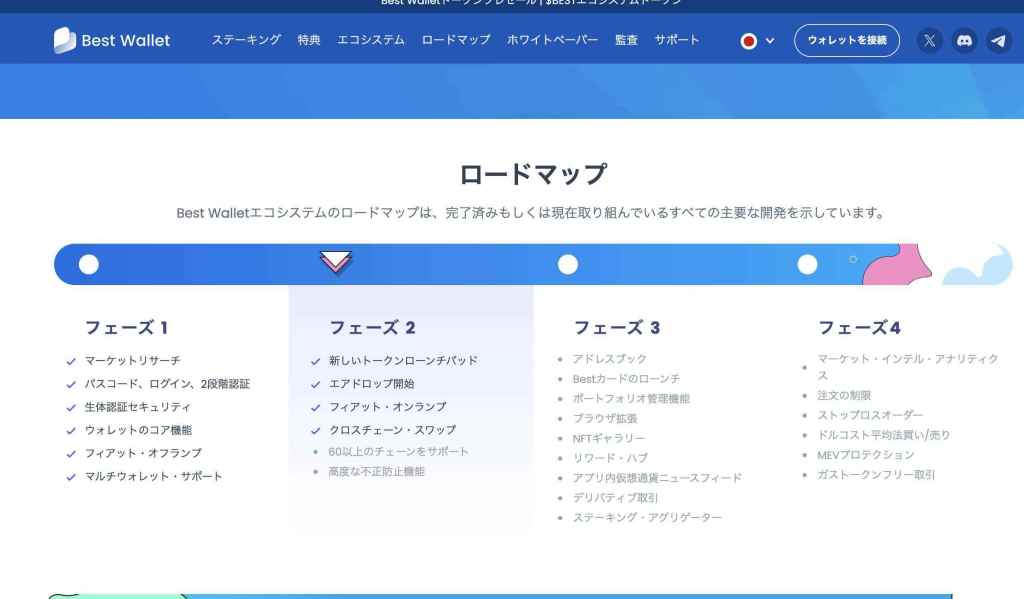Select the Phase 4 timeline dot
The height and width of the screenshot is (599, 1024).
[807, 265]
